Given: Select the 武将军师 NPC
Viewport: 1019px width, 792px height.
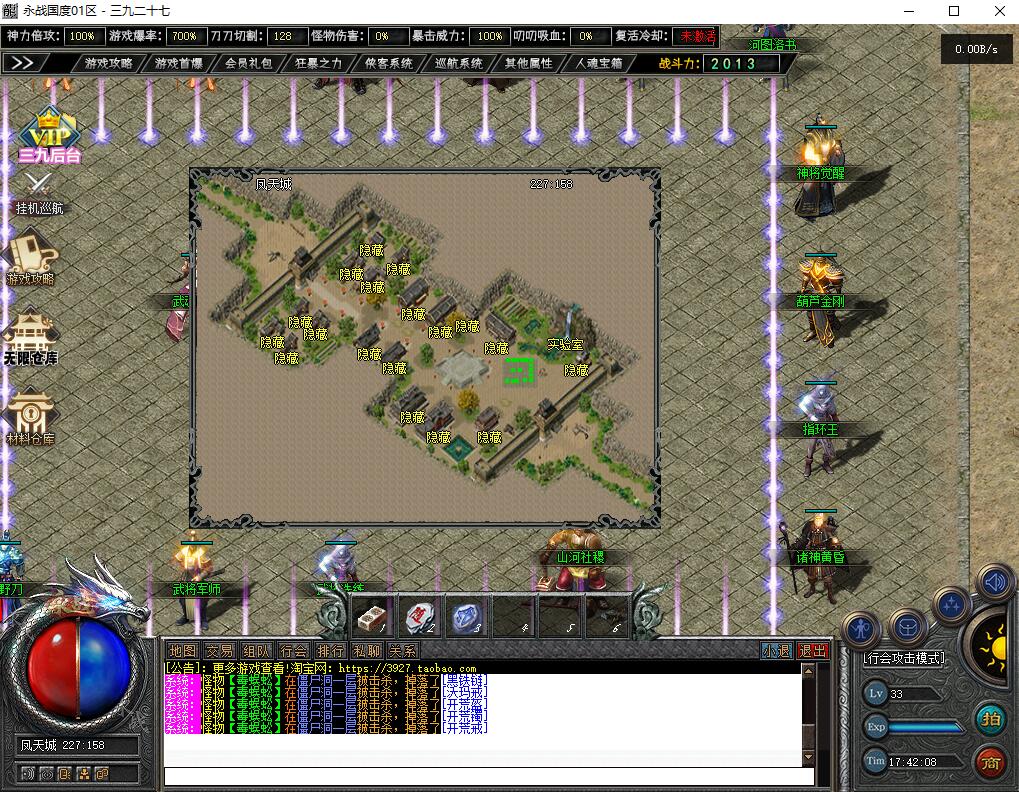Looking at the screenshot, I should click(x=196, y=585).
